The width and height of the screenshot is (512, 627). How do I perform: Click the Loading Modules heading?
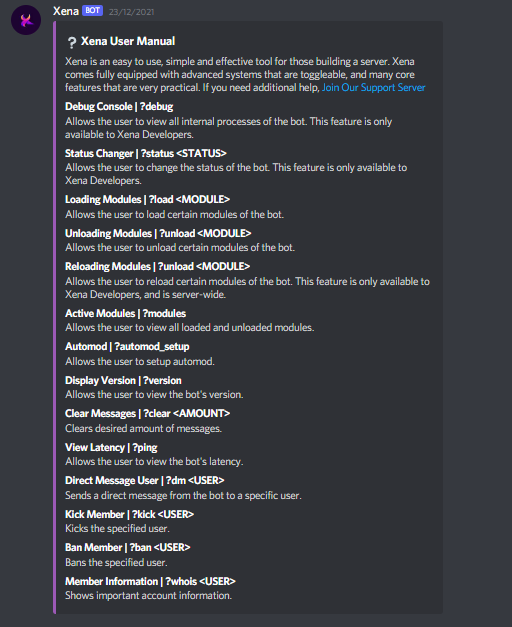[x=147, y=199]
